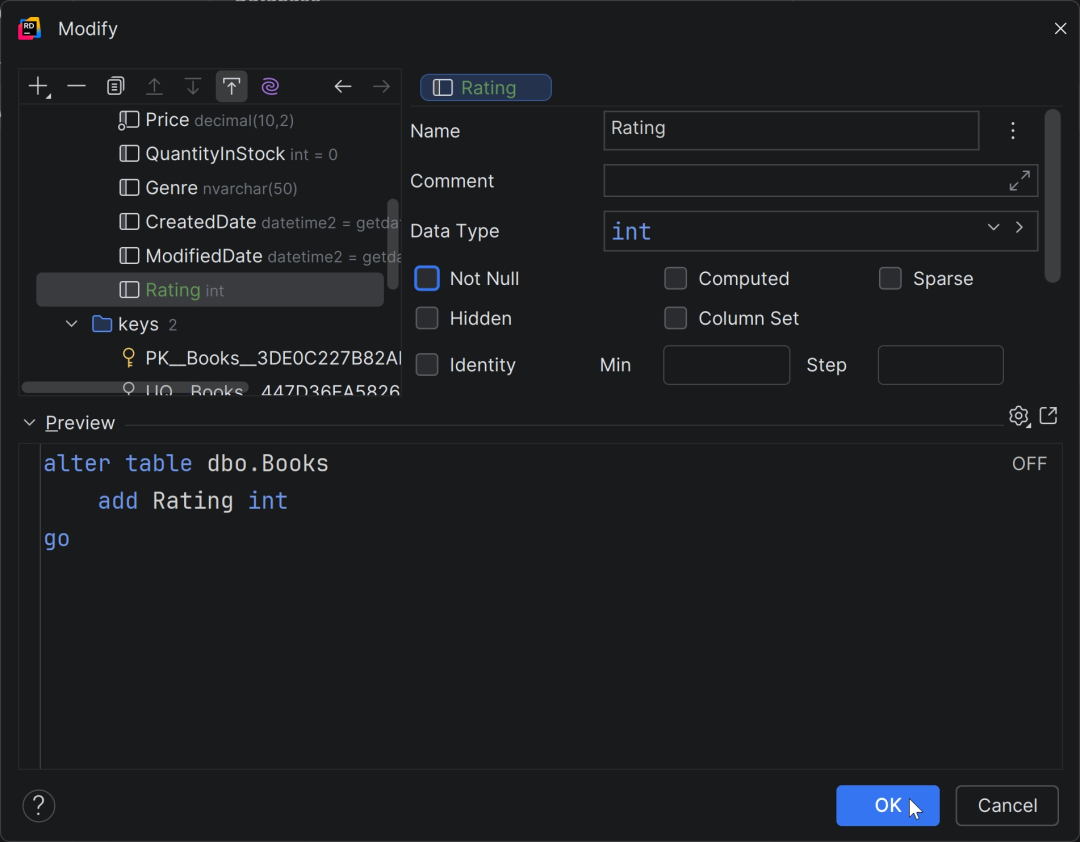This screenshot has height=842, width=1080.
Task: Click the Rider app icon in title bar
Action: [30, 29]
